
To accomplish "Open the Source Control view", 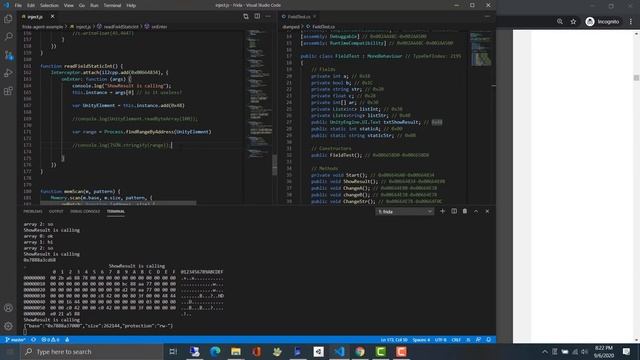I will [8, 55].
